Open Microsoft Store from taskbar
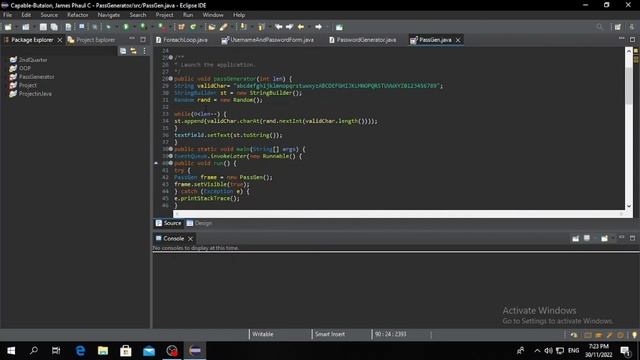The width and height of the screenshot is (640, 360). pyautogui.click(x=126, y=351)
